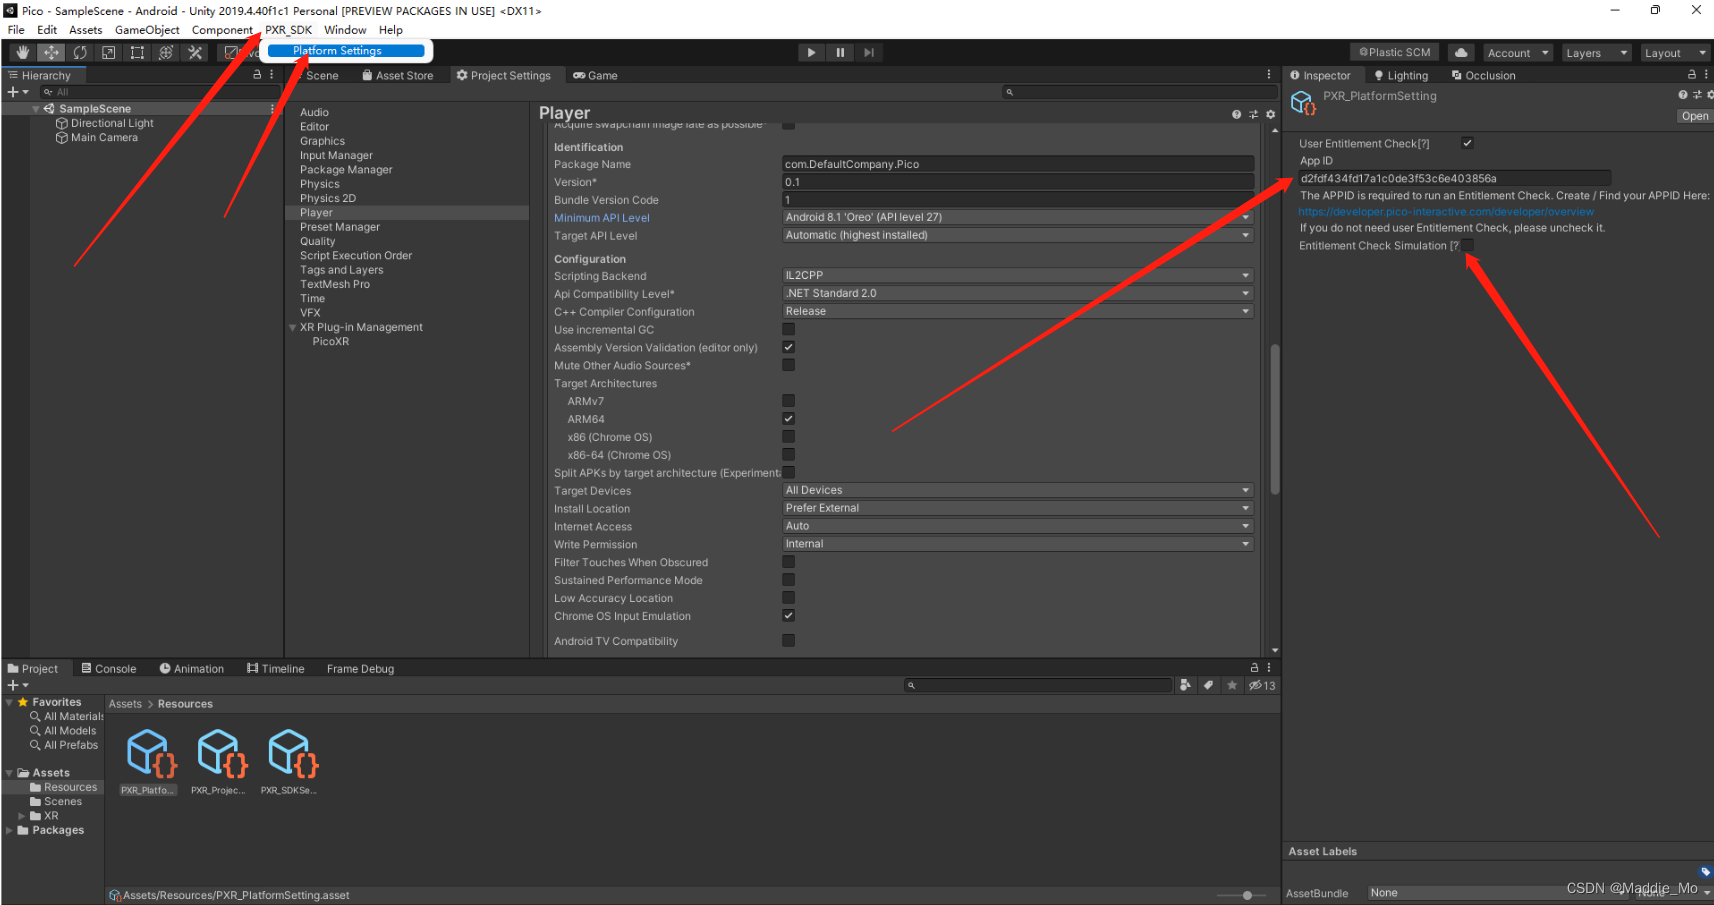Open Target API Level dropdown
The height and width of the screenshot is (905, 1714).
(1018, 235)
